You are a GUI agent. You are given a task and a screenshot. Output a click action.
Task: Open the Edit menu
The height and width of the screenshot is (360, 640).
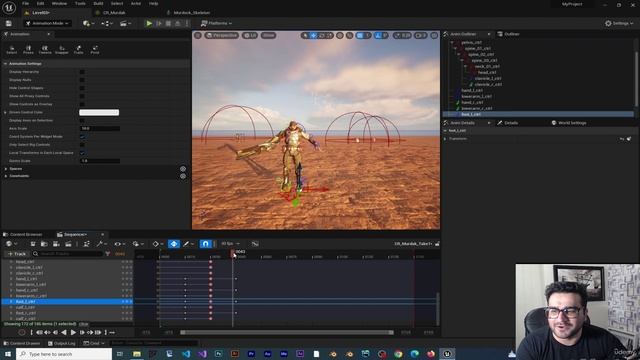click(40, 4)
